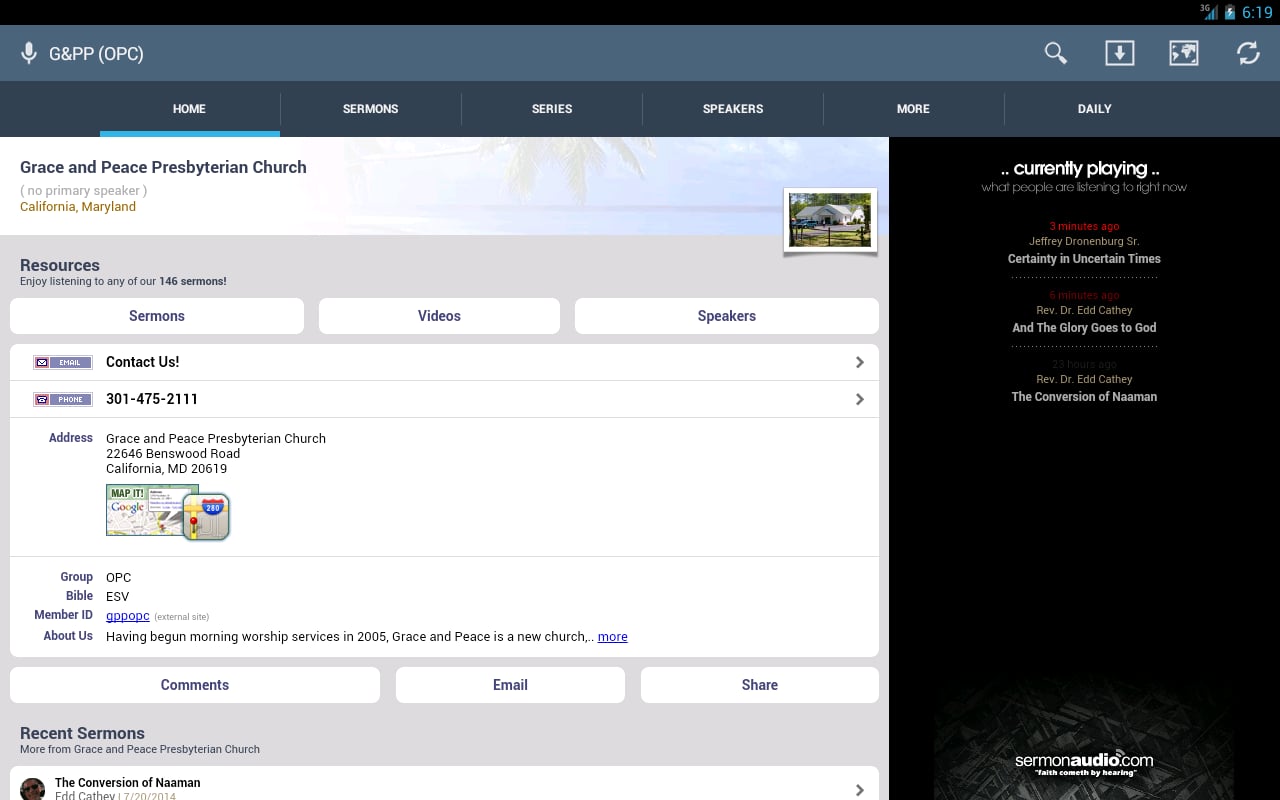This screenshot has height=800, width=1280.
Task: Switch to the MORE tab
Action: point(913,109)
